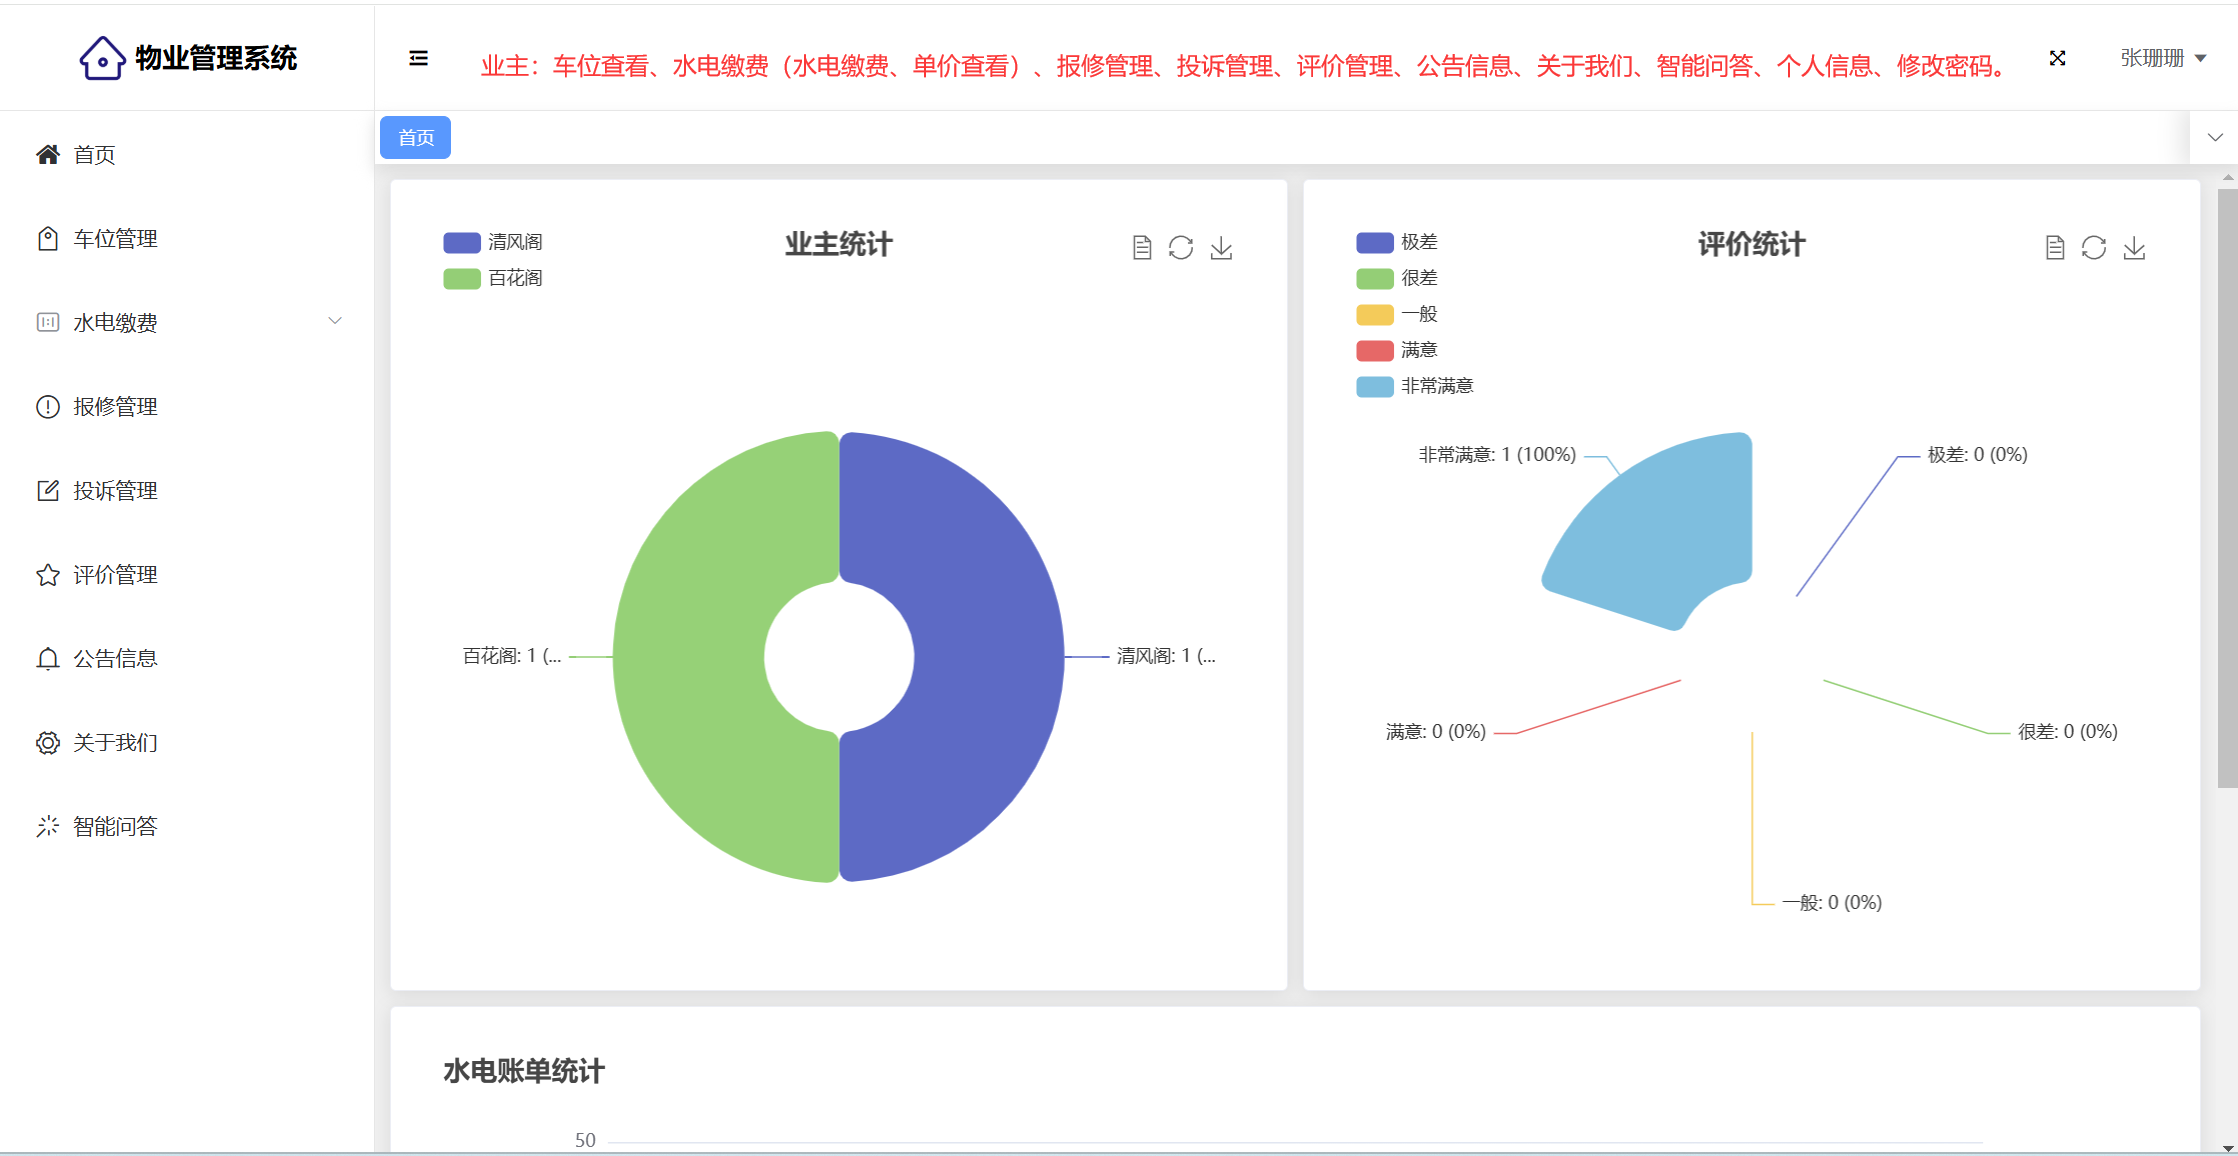2238x1156 pixels.
Task: Toggle 百花阁 legend series visibility
Action: pyautogui.click(x=493, y=278)
